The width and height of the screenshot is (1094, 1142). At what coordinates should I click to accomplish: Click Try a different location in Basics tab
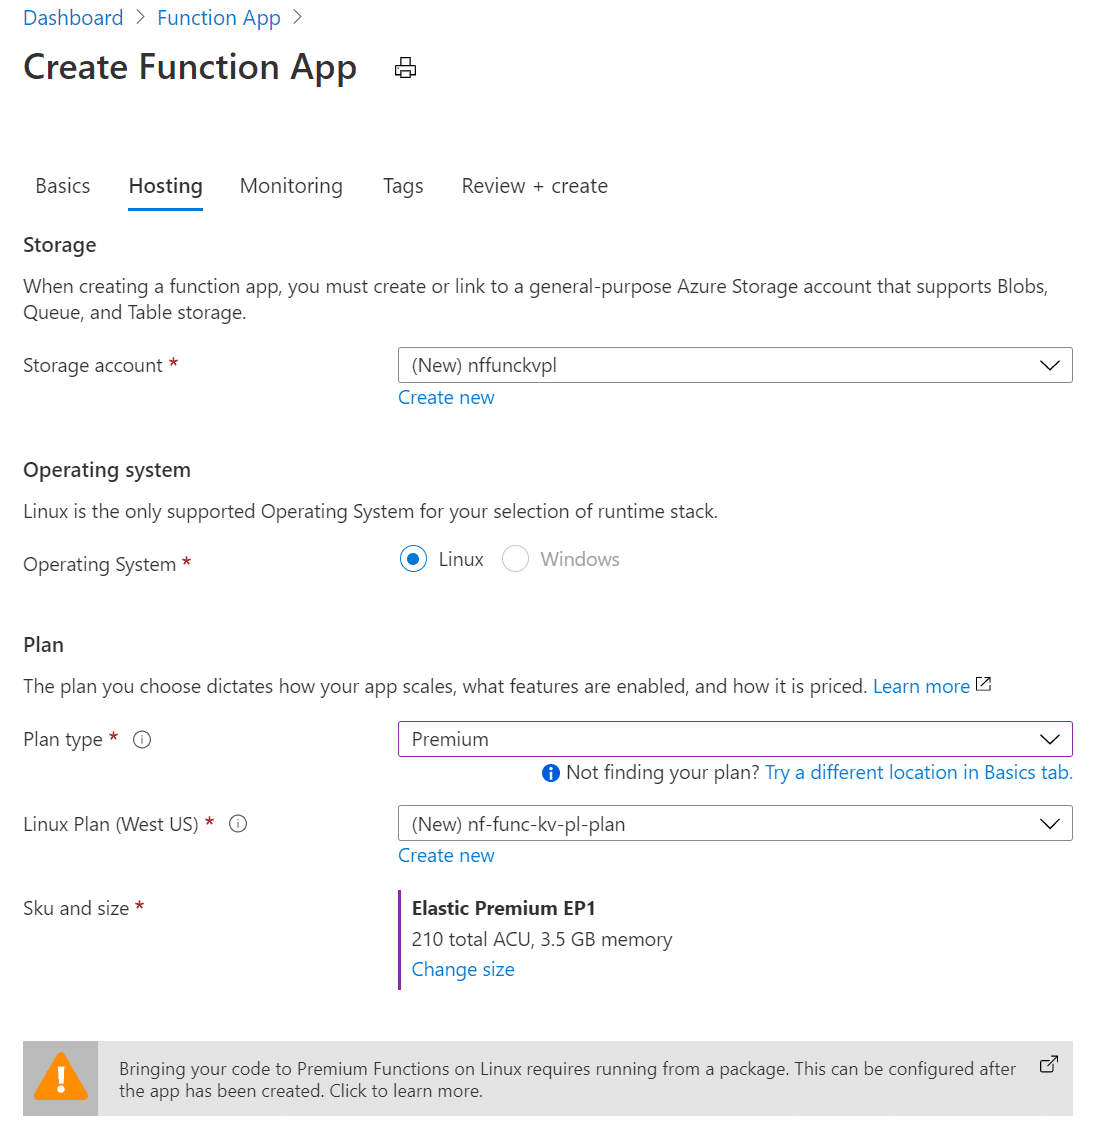[x=918, y=772]
